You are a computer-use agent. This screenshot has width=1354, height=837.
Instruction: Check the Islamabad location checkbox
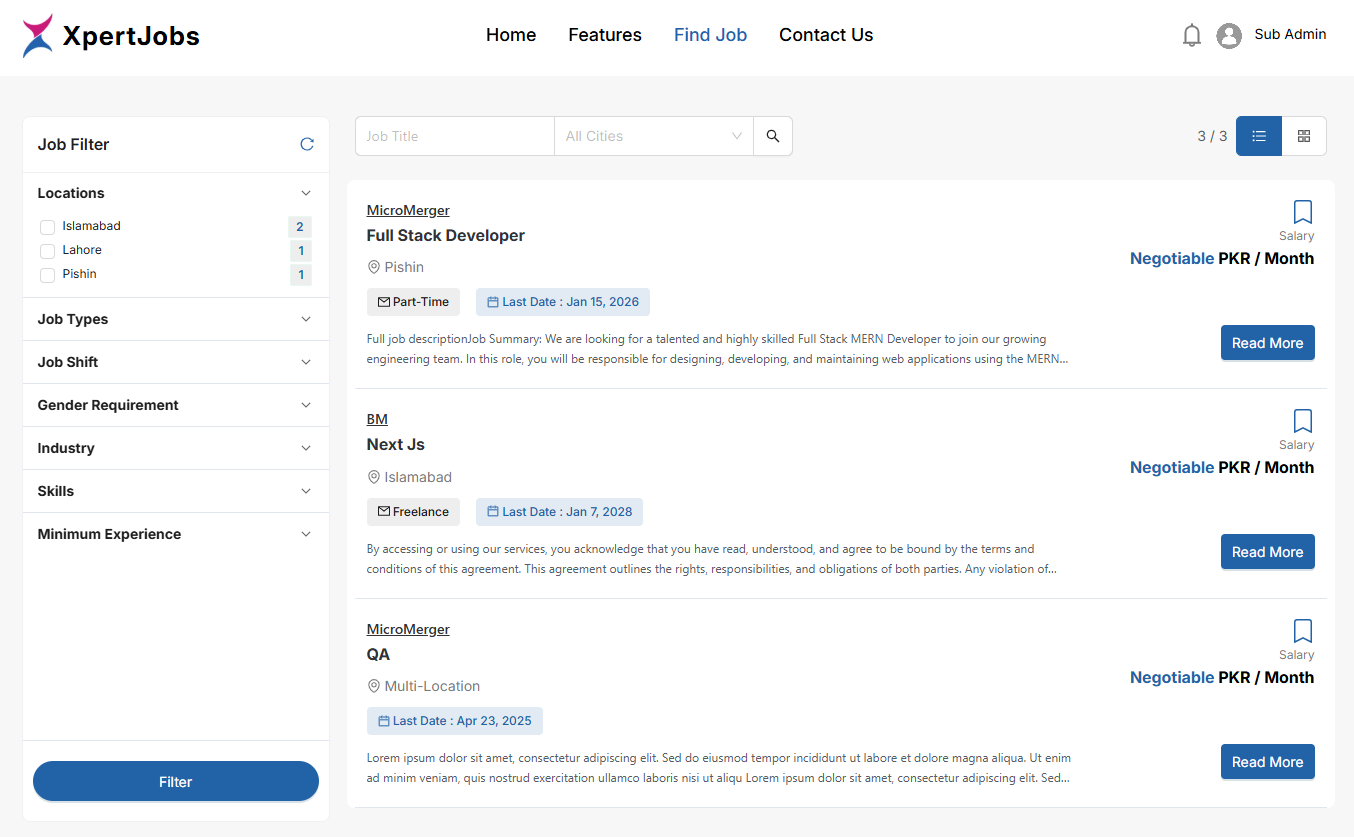pos(47,227)
